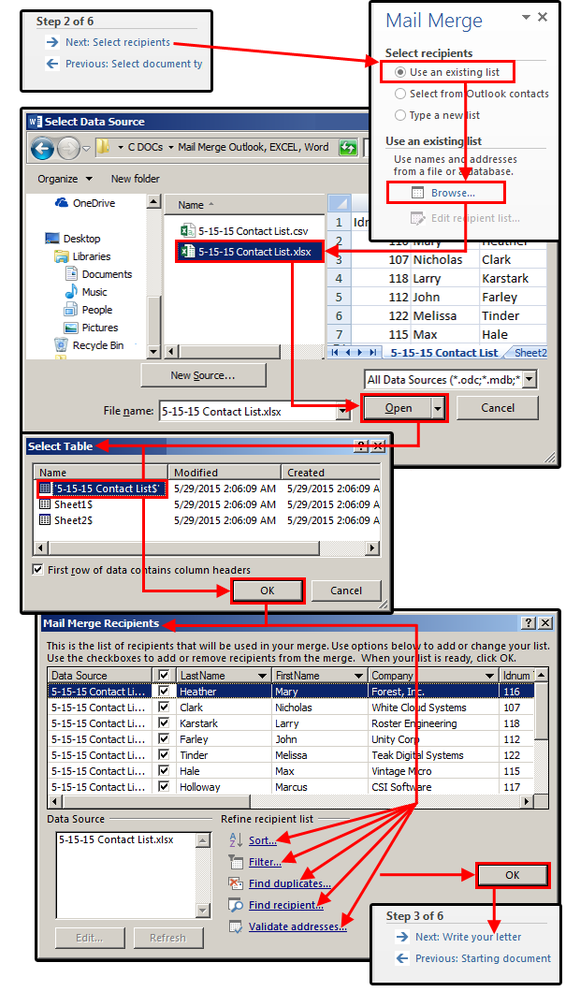The image size is (580, 992).
Task: Uncheck the Clark Nicholas recipient row
Action: point(164,707)
